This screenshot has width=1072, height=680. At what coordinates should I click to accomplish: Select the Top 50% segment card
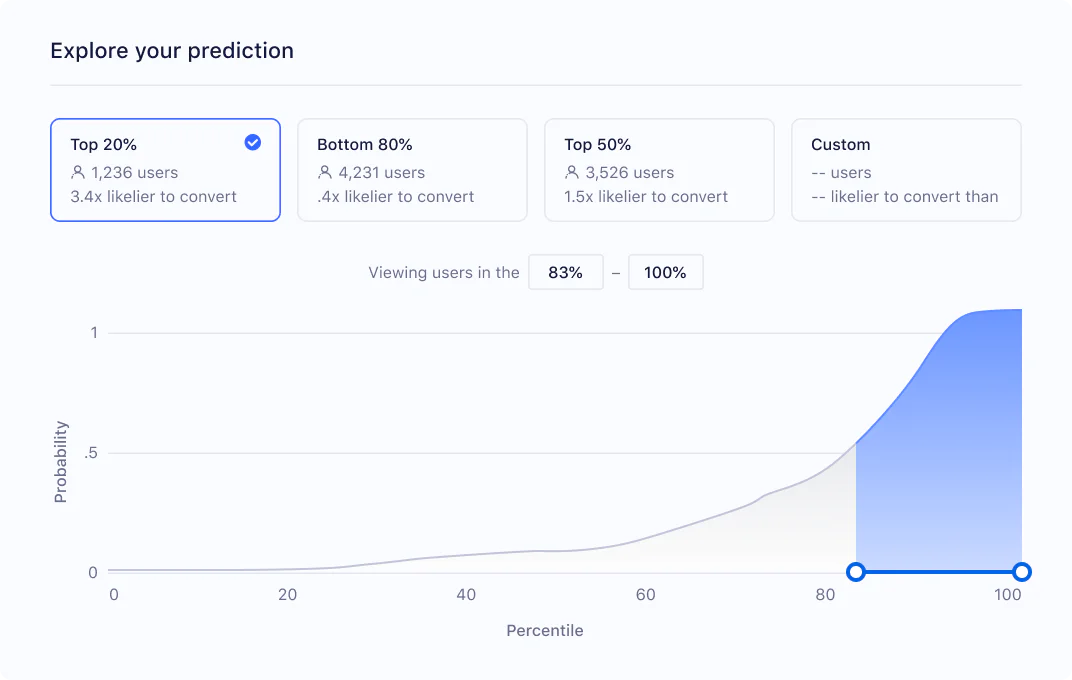pyautogui.click(x=659, y=170)
